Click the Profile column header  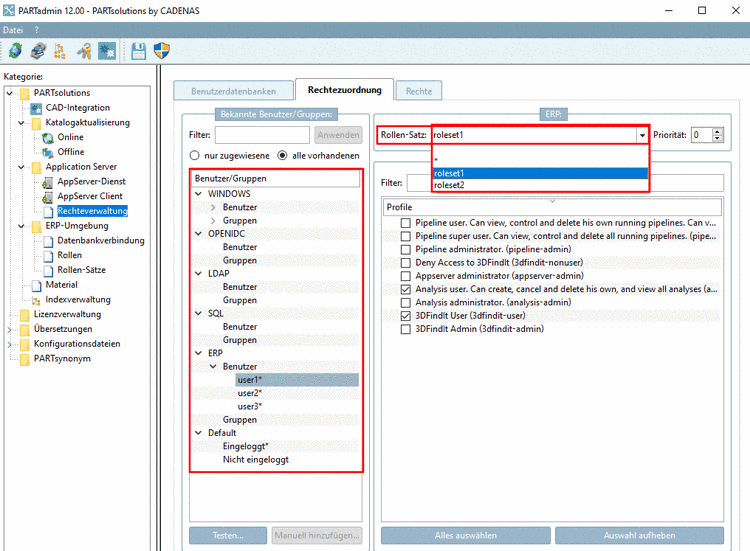(x=551, y=207)
